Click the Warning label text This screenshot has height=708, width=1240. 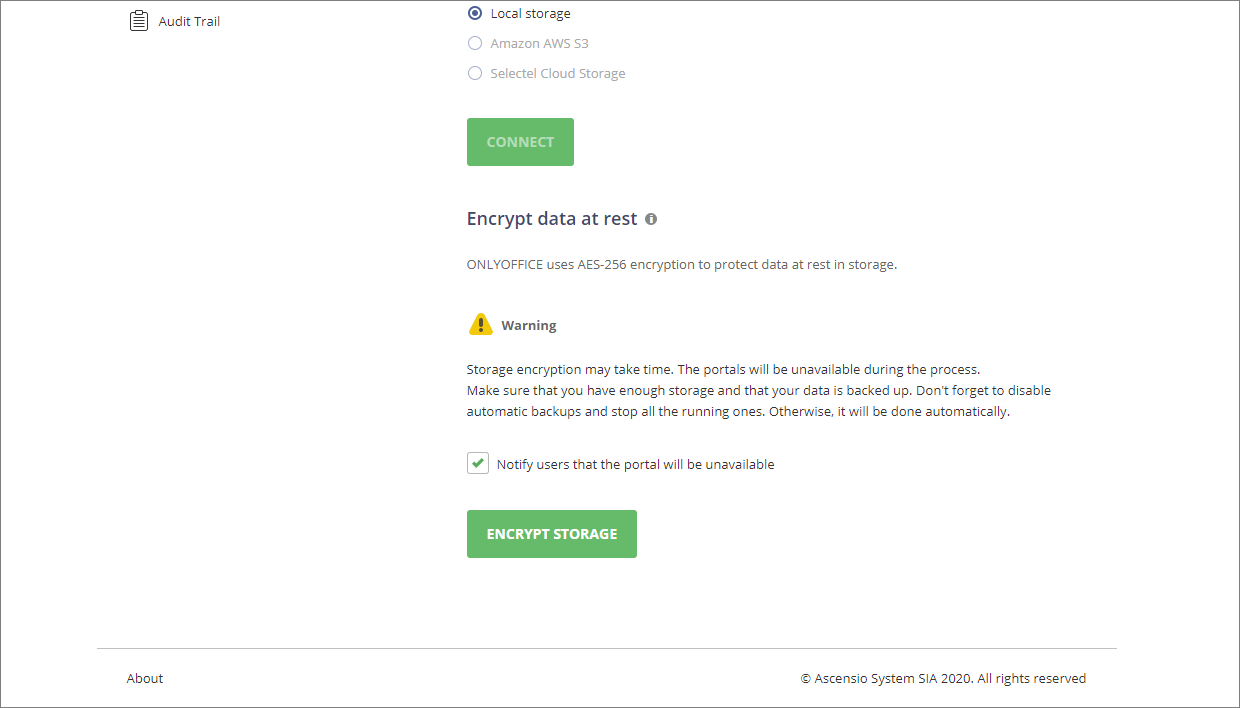pyautogui.click(x=528, y=324)
